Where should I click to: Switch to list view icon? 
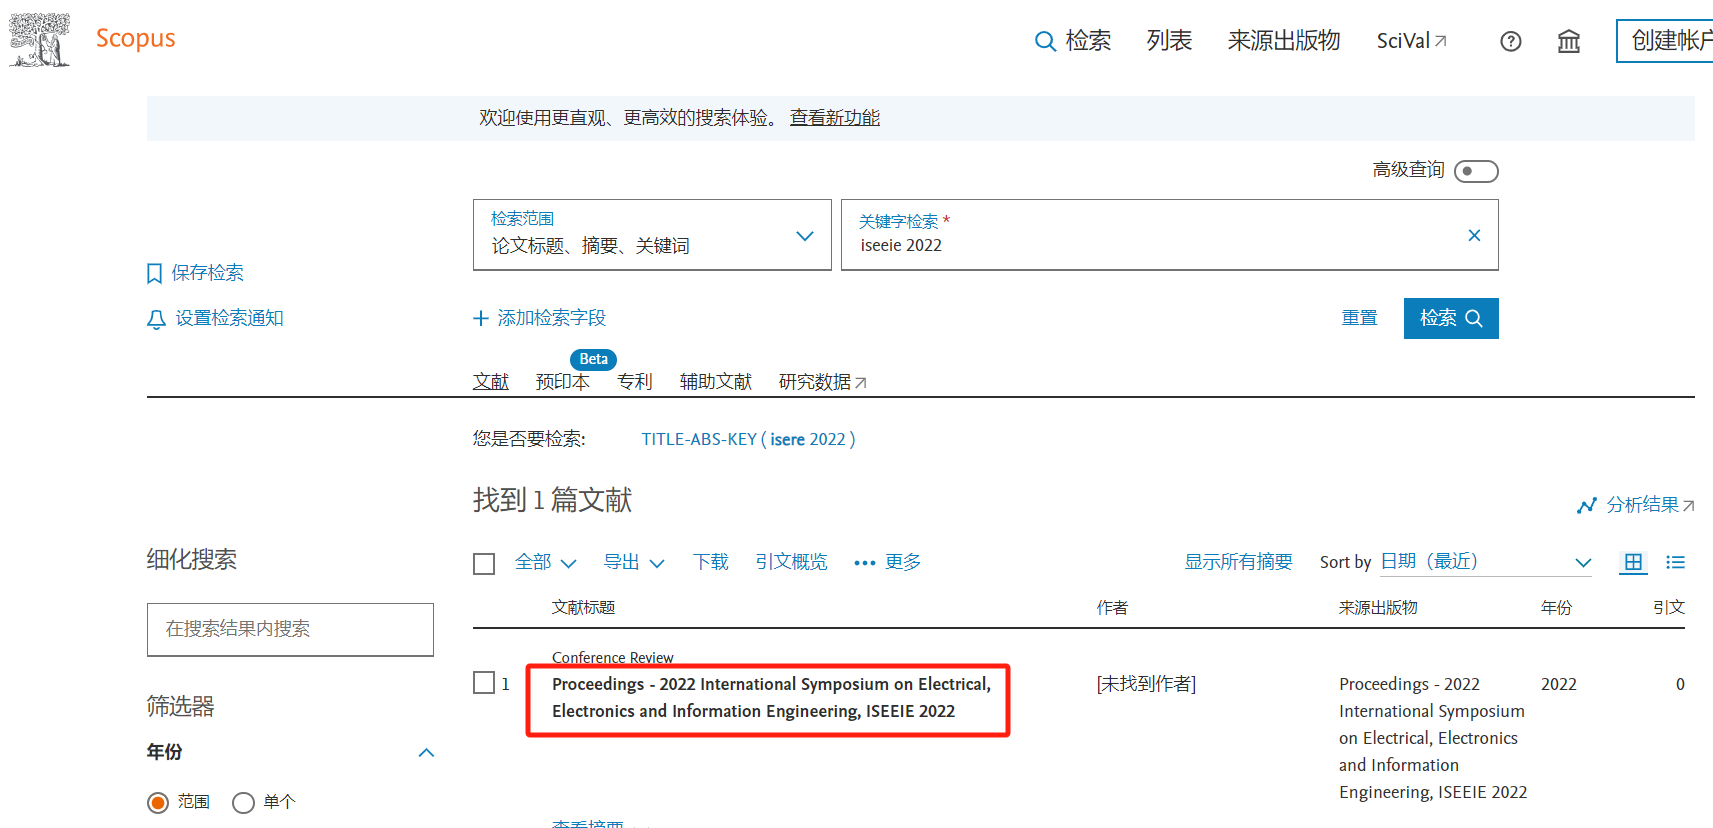(x=1675, y=562)
